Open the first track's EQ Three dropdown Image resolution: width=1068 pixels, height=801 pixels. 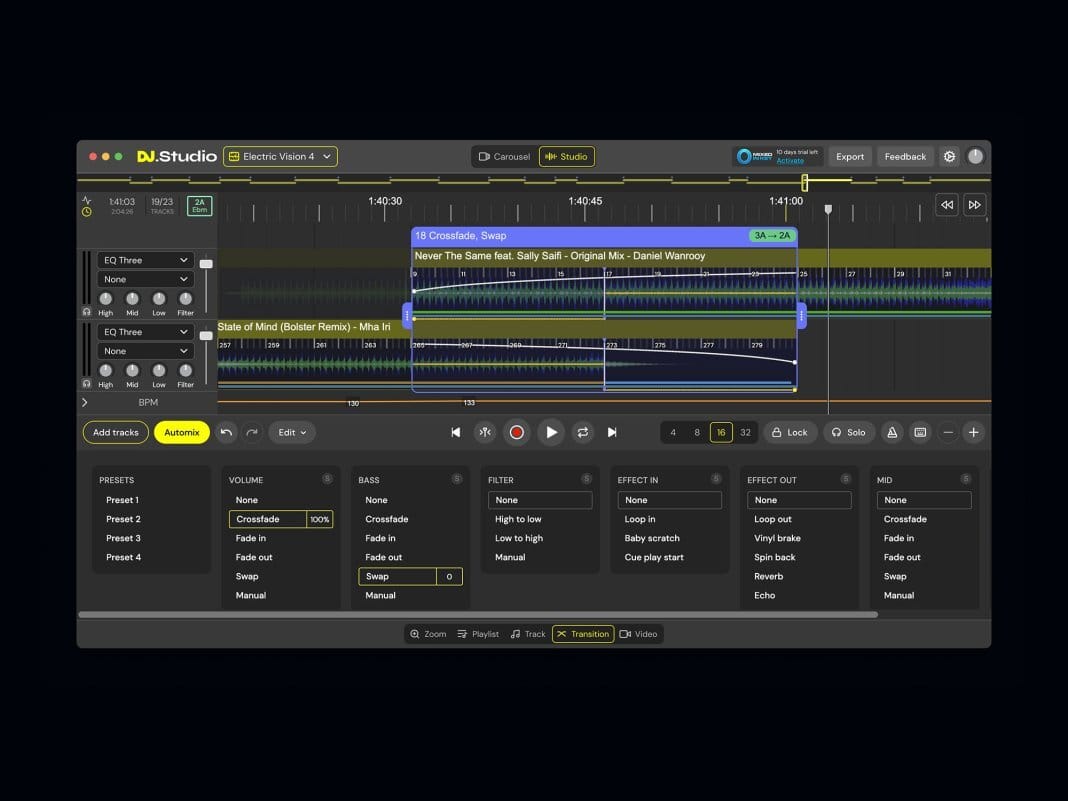tap(145, 260)
